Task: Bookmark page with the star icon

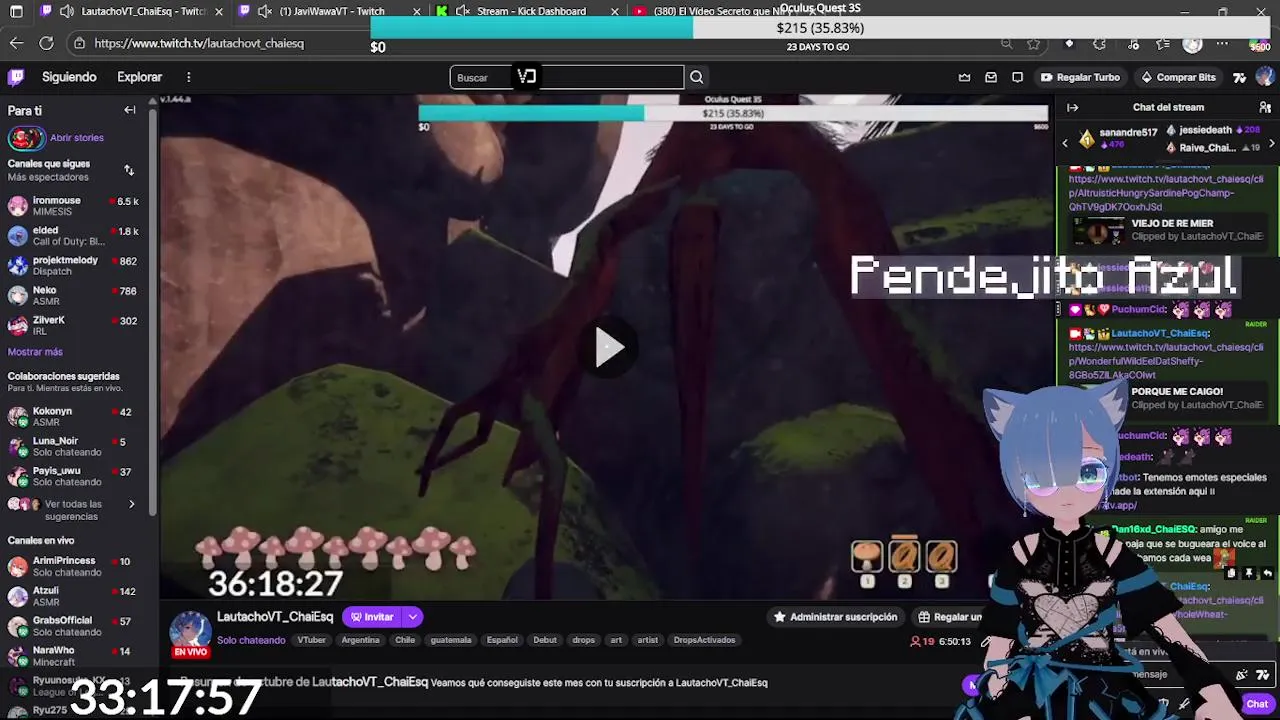Action: 1034,43
